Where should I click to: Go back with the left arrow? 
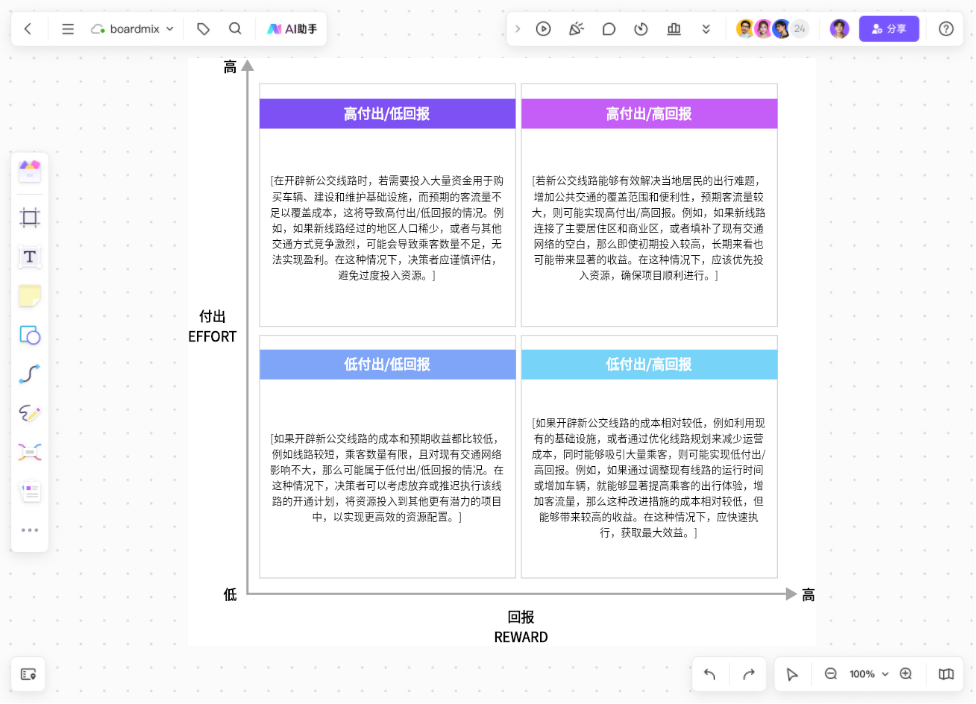tap(28, 29)
